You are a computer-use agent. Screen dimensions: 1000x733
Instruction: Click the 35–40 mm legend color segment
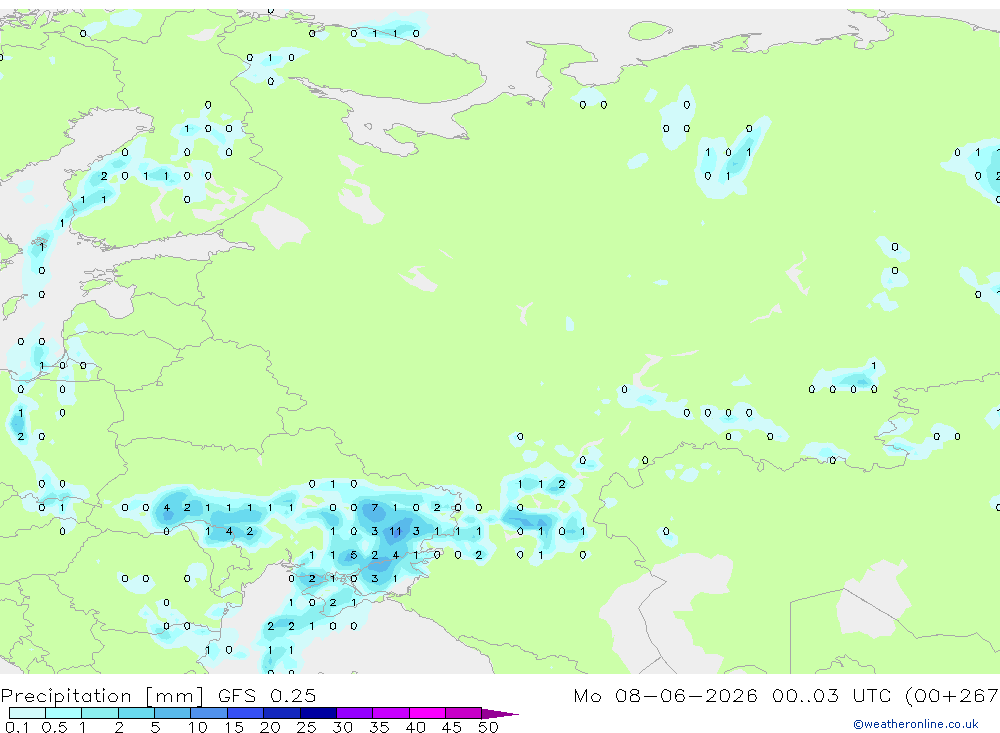point(390,713)
